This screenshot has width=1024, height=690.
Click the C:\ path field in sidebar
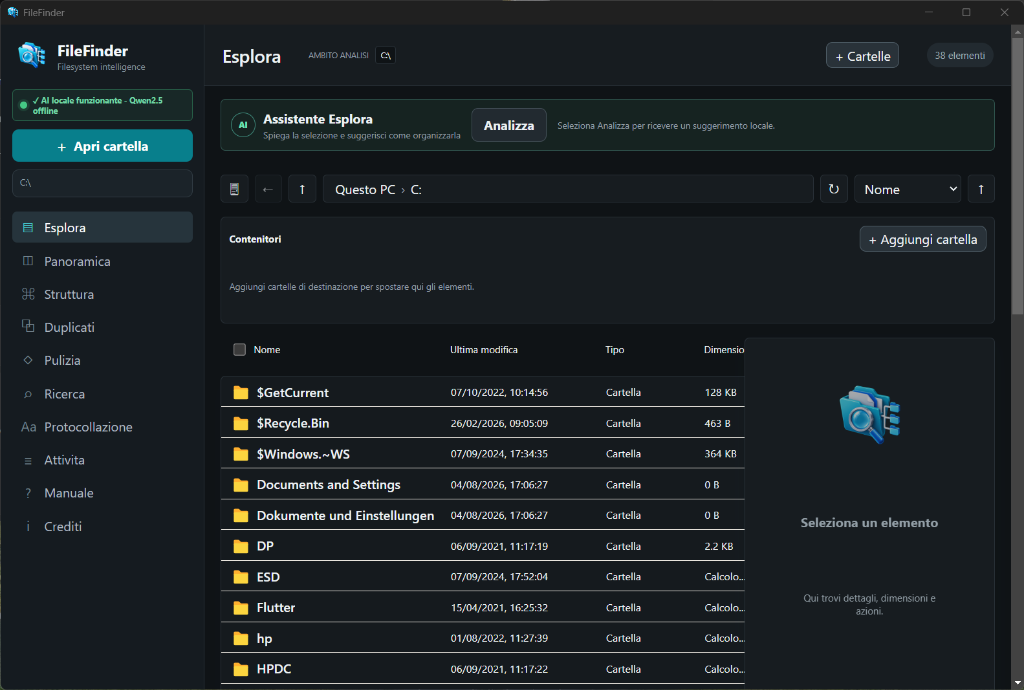pyautogui.click(x=103, y=183)
